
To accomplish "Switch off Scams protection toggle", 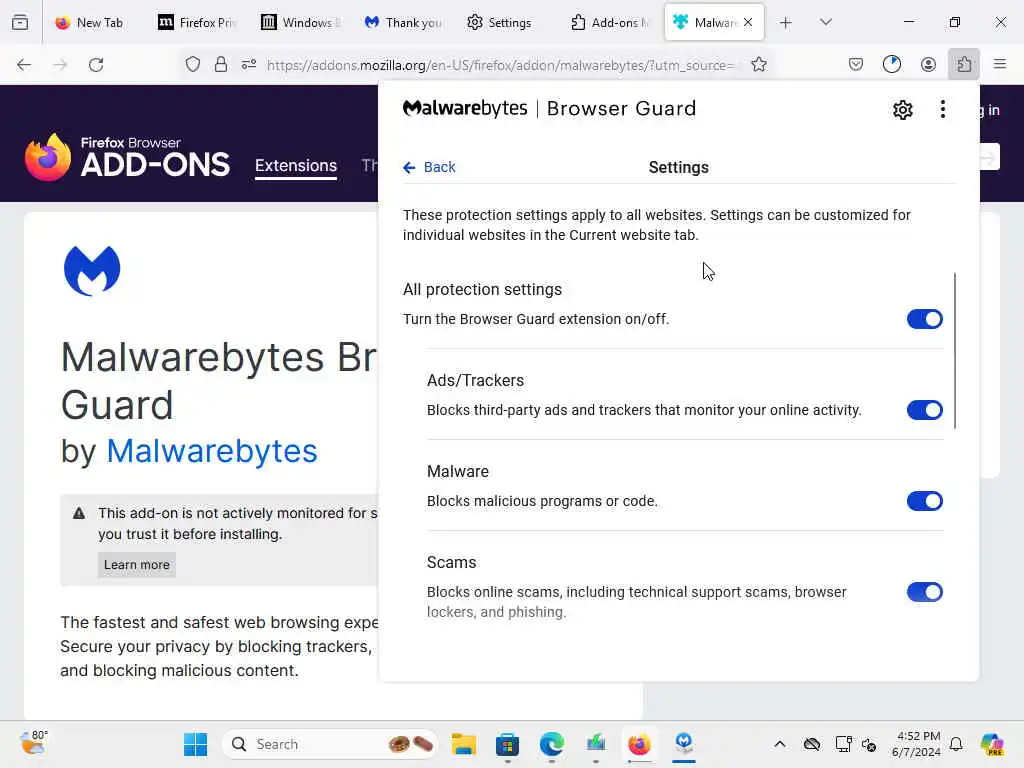I will pyautogui.click(x=924, y=592).
